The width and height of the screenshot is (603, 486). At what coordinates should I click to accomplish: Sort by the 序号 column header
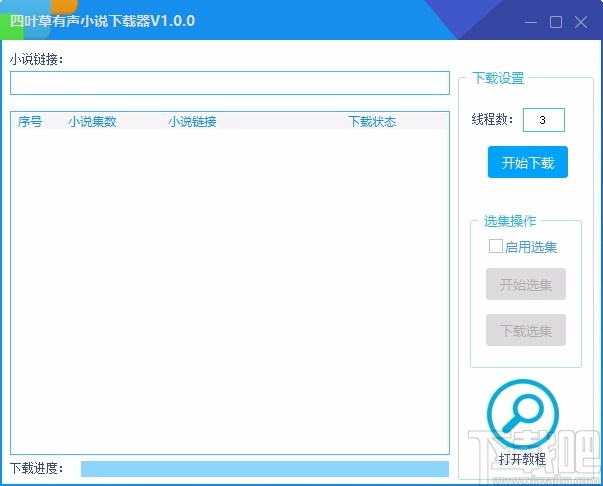[x=30, y=122]
